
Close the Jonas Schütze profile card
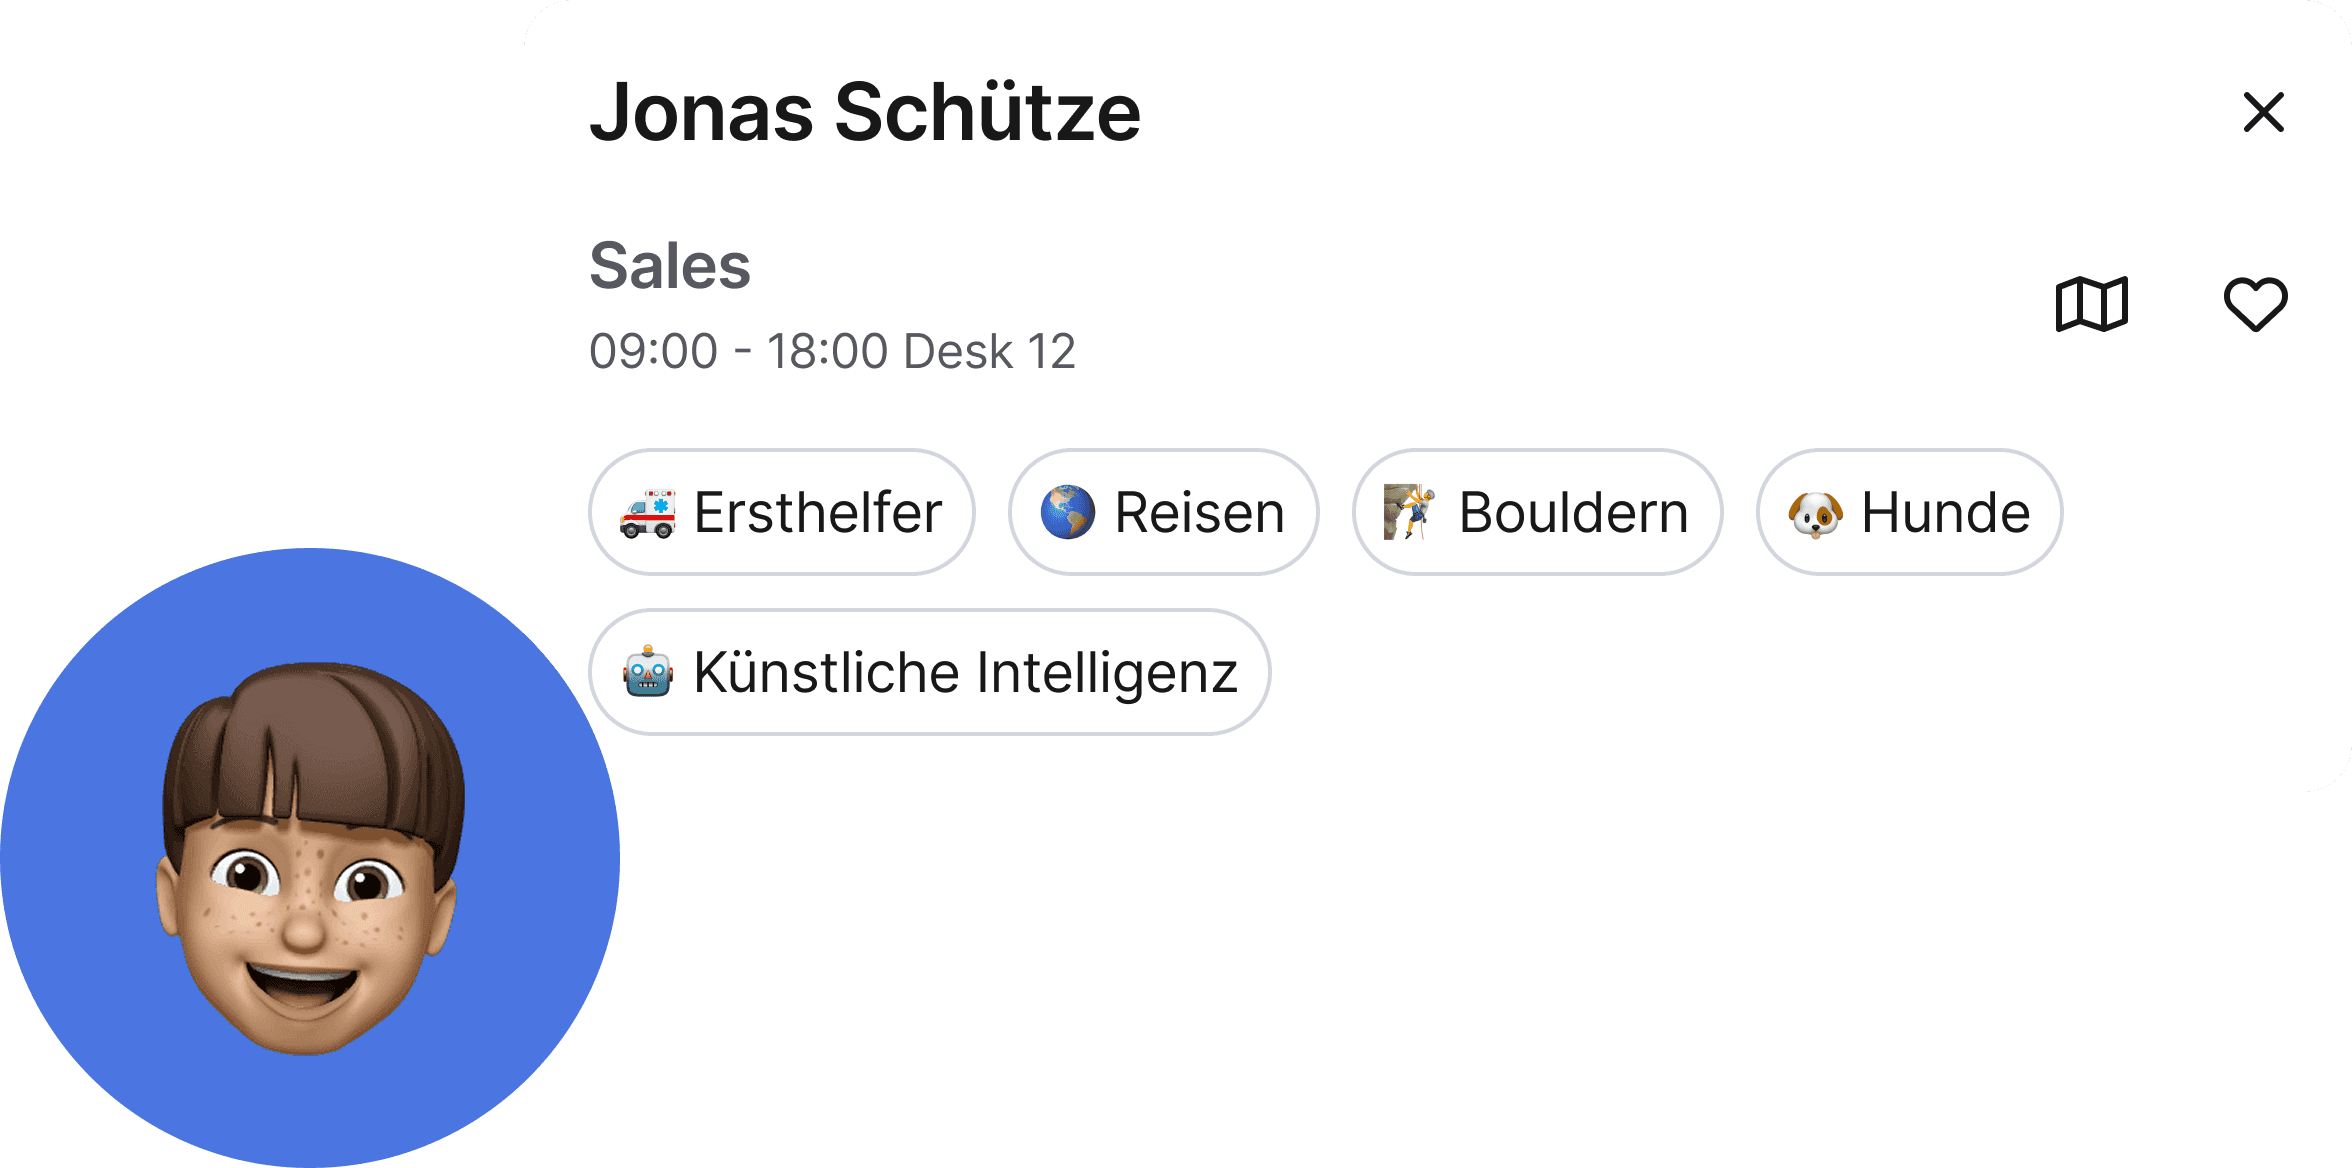pos(2263,112)
